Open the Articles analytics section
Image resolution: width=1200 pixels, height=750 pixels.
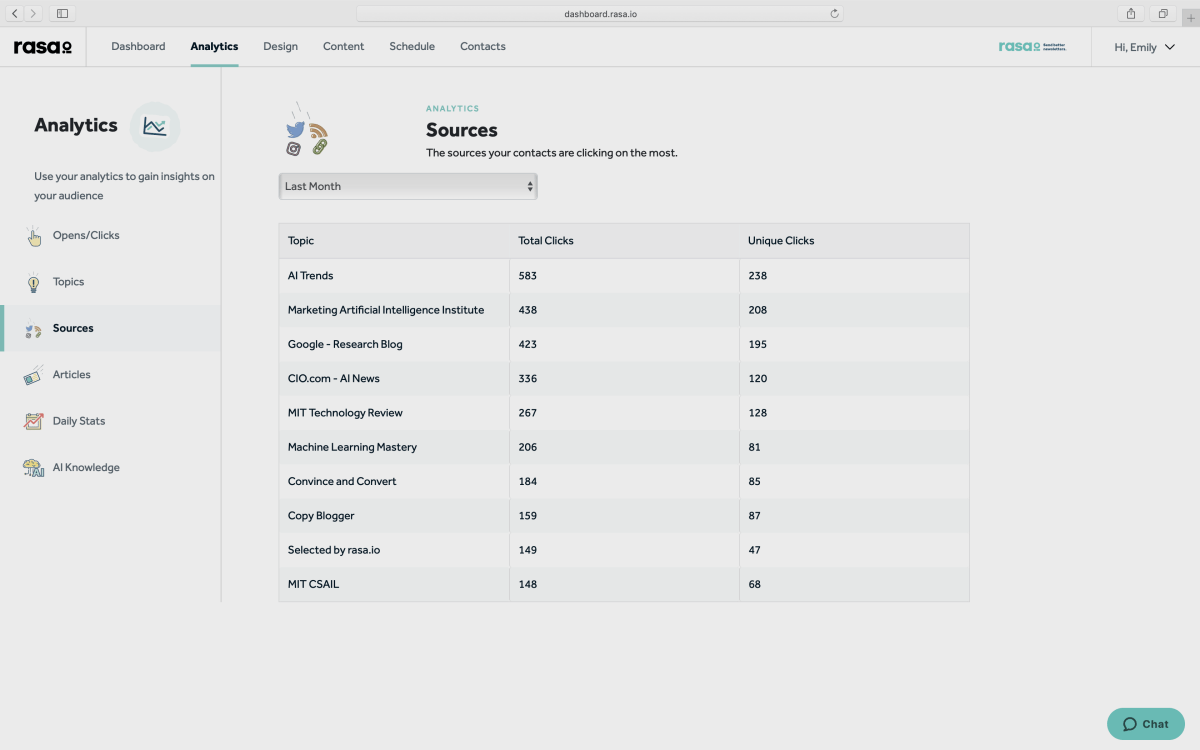72,374
